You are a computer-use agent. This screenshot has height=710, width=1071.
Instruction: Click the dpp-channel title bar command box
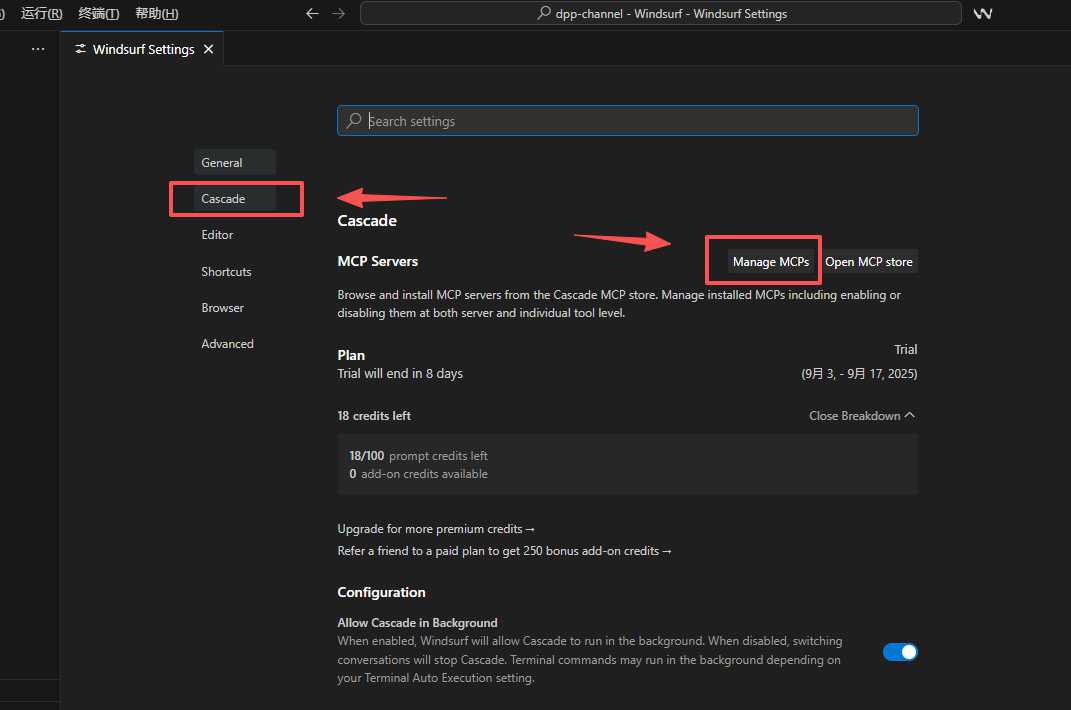[x=660, y=13]
